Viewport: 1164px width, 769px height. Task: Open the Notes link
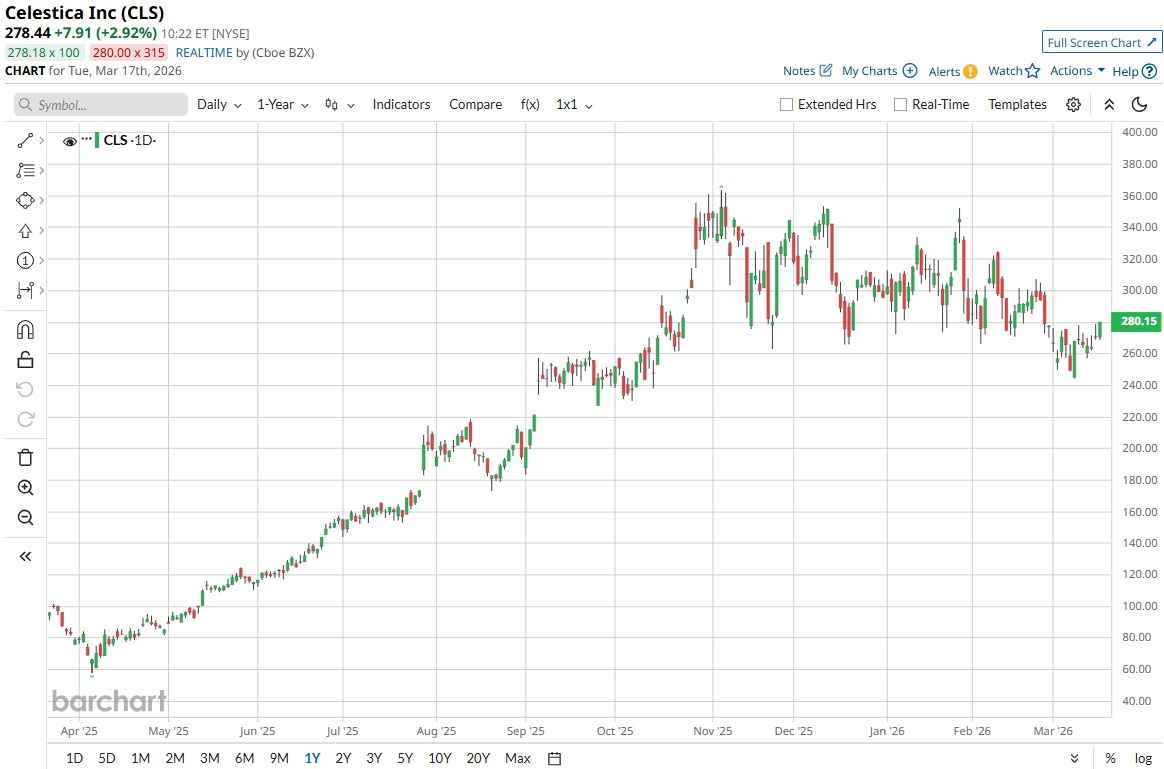pyautogui.click(x=799, y=71)
